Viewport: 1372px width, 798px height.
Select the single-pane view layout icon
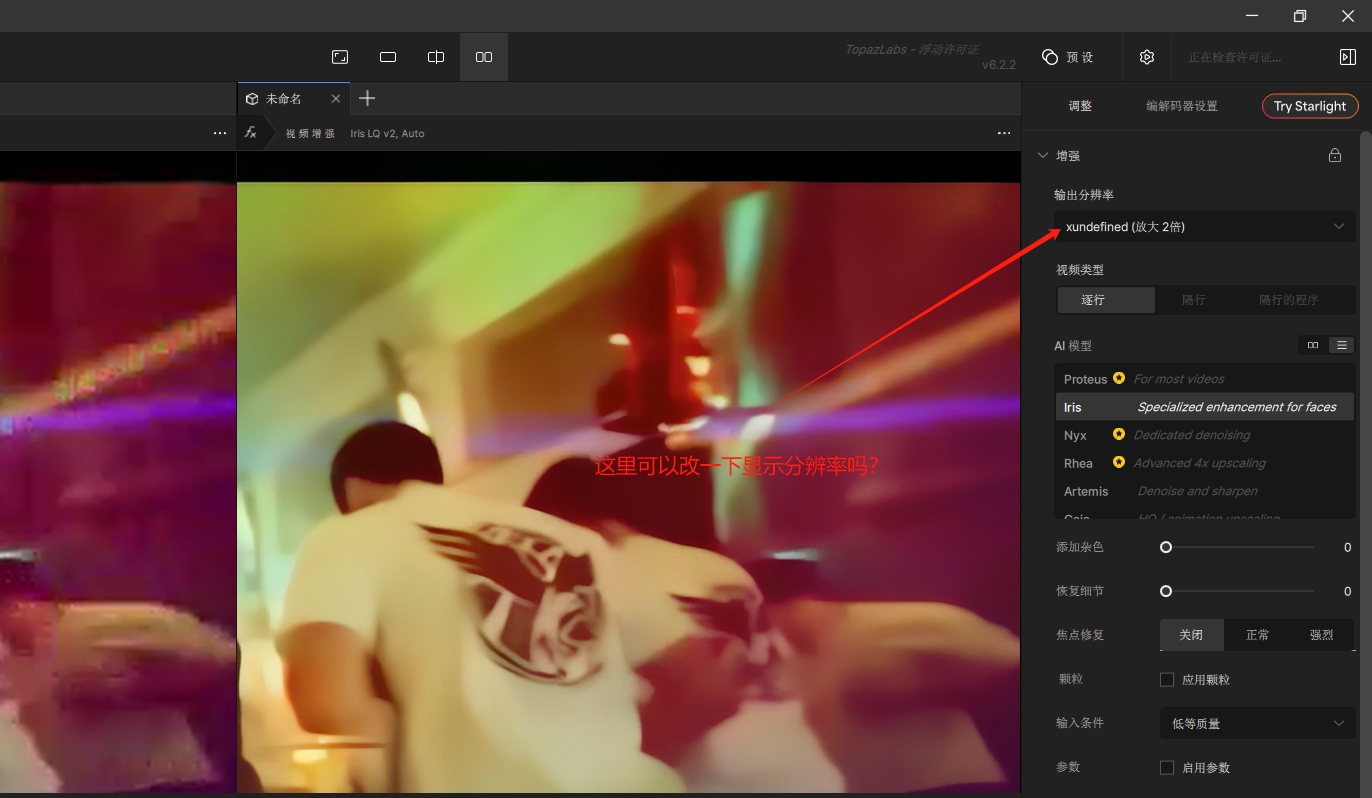coord(388,57)
